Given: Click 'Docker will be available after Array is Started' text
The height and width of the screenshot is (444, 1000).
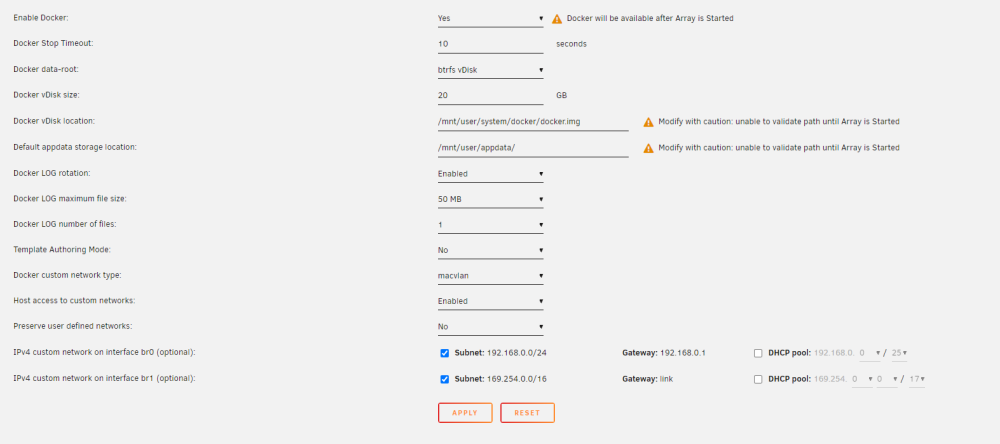Looking at the screenshot, I should pyautogui.click(x=650, y=18).
